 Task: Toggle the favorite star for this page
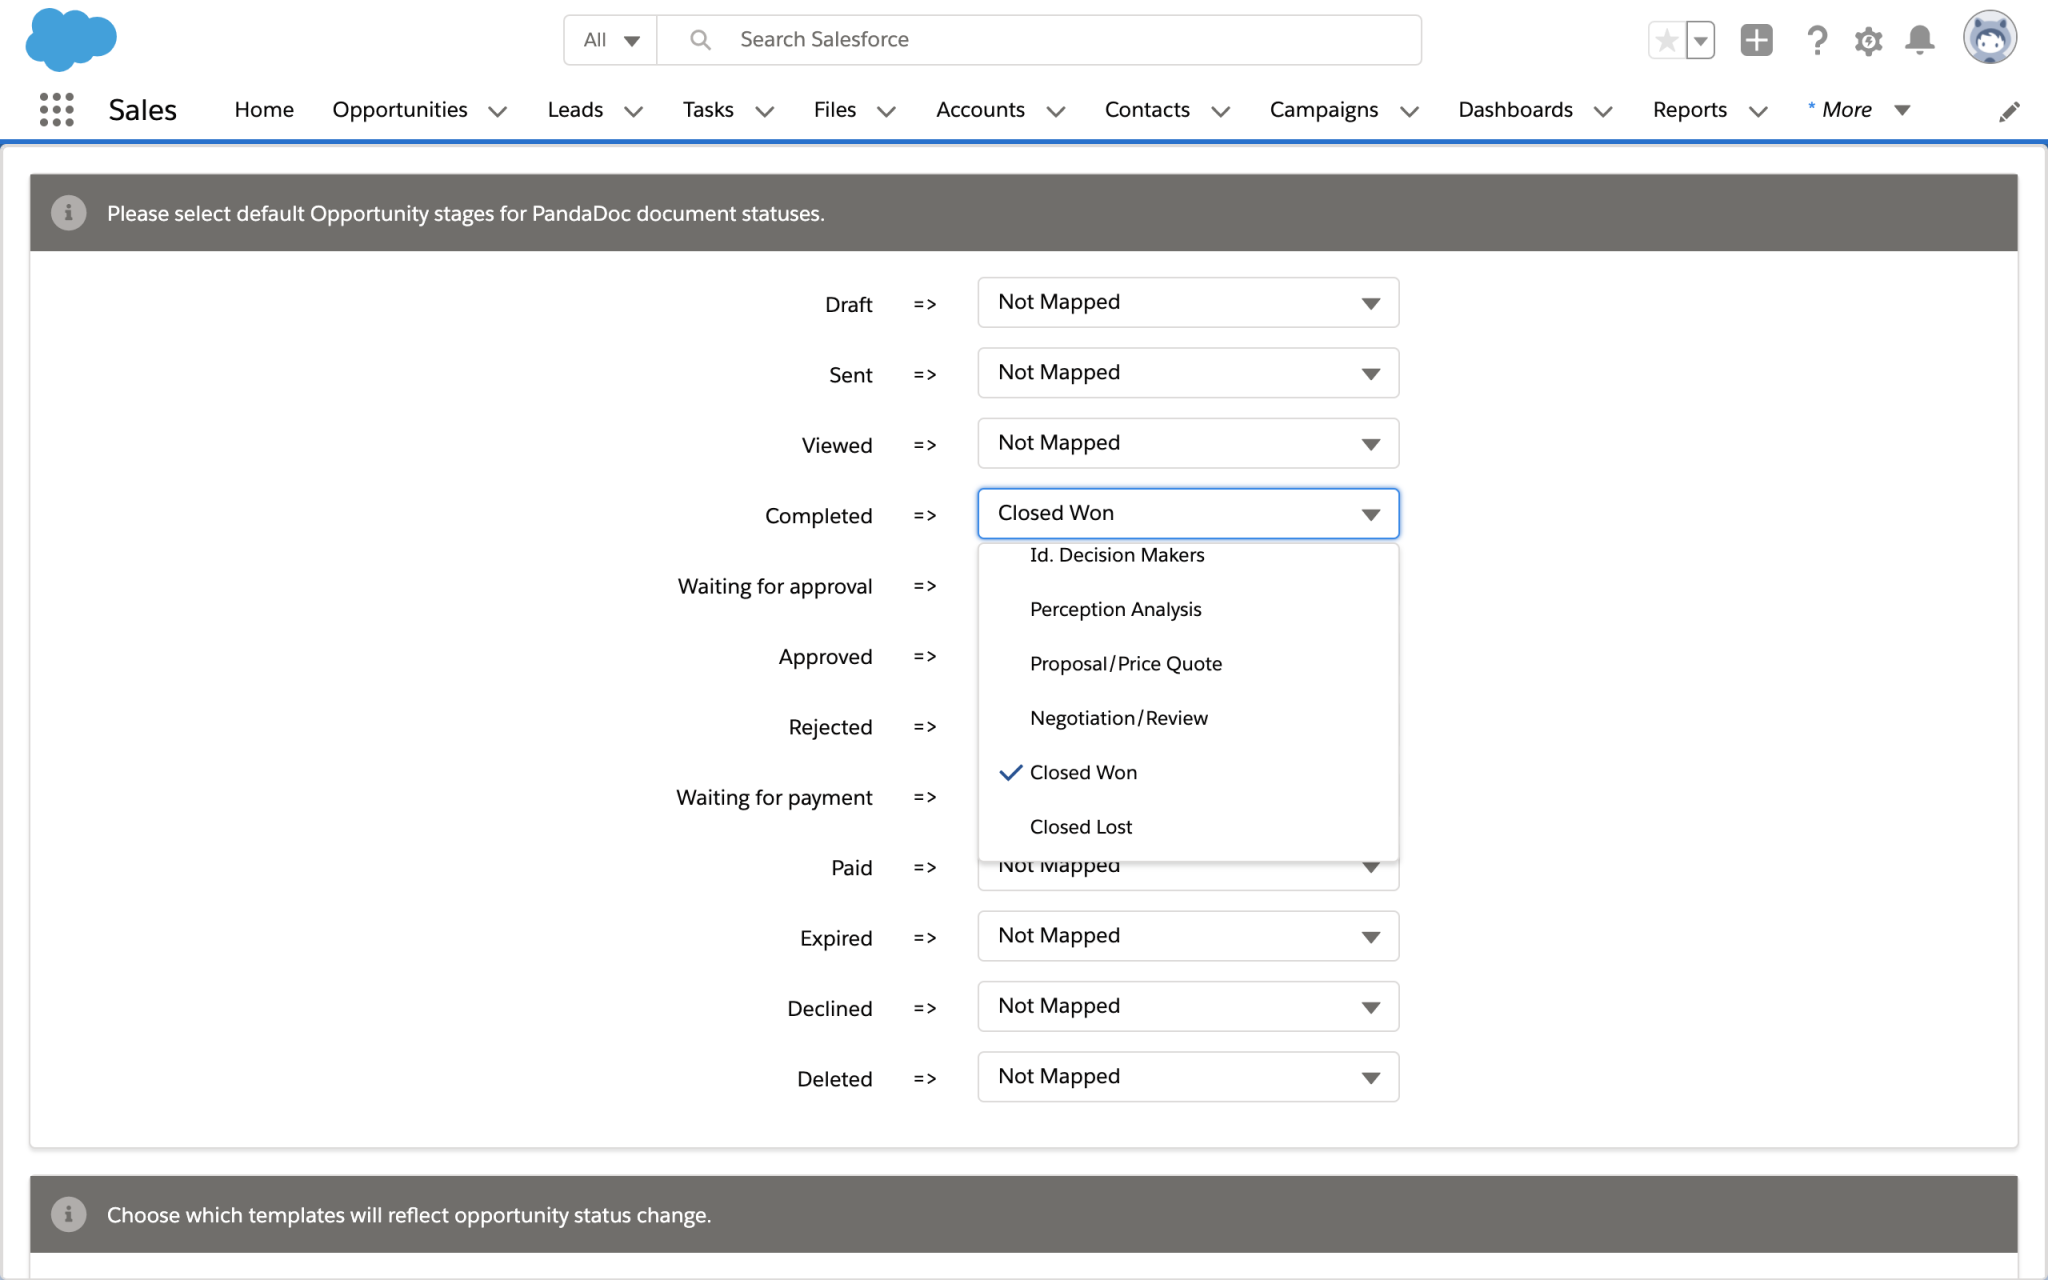pos(1666,39)
